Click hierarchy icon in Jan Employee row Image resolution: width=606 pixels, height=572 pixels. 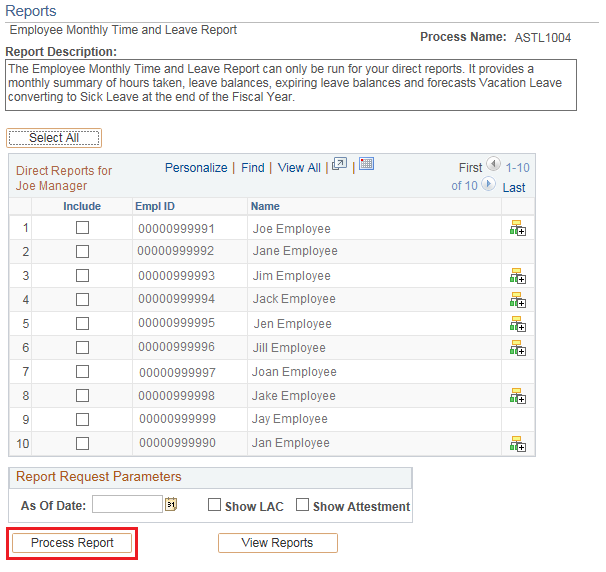(x=517, y=443)
